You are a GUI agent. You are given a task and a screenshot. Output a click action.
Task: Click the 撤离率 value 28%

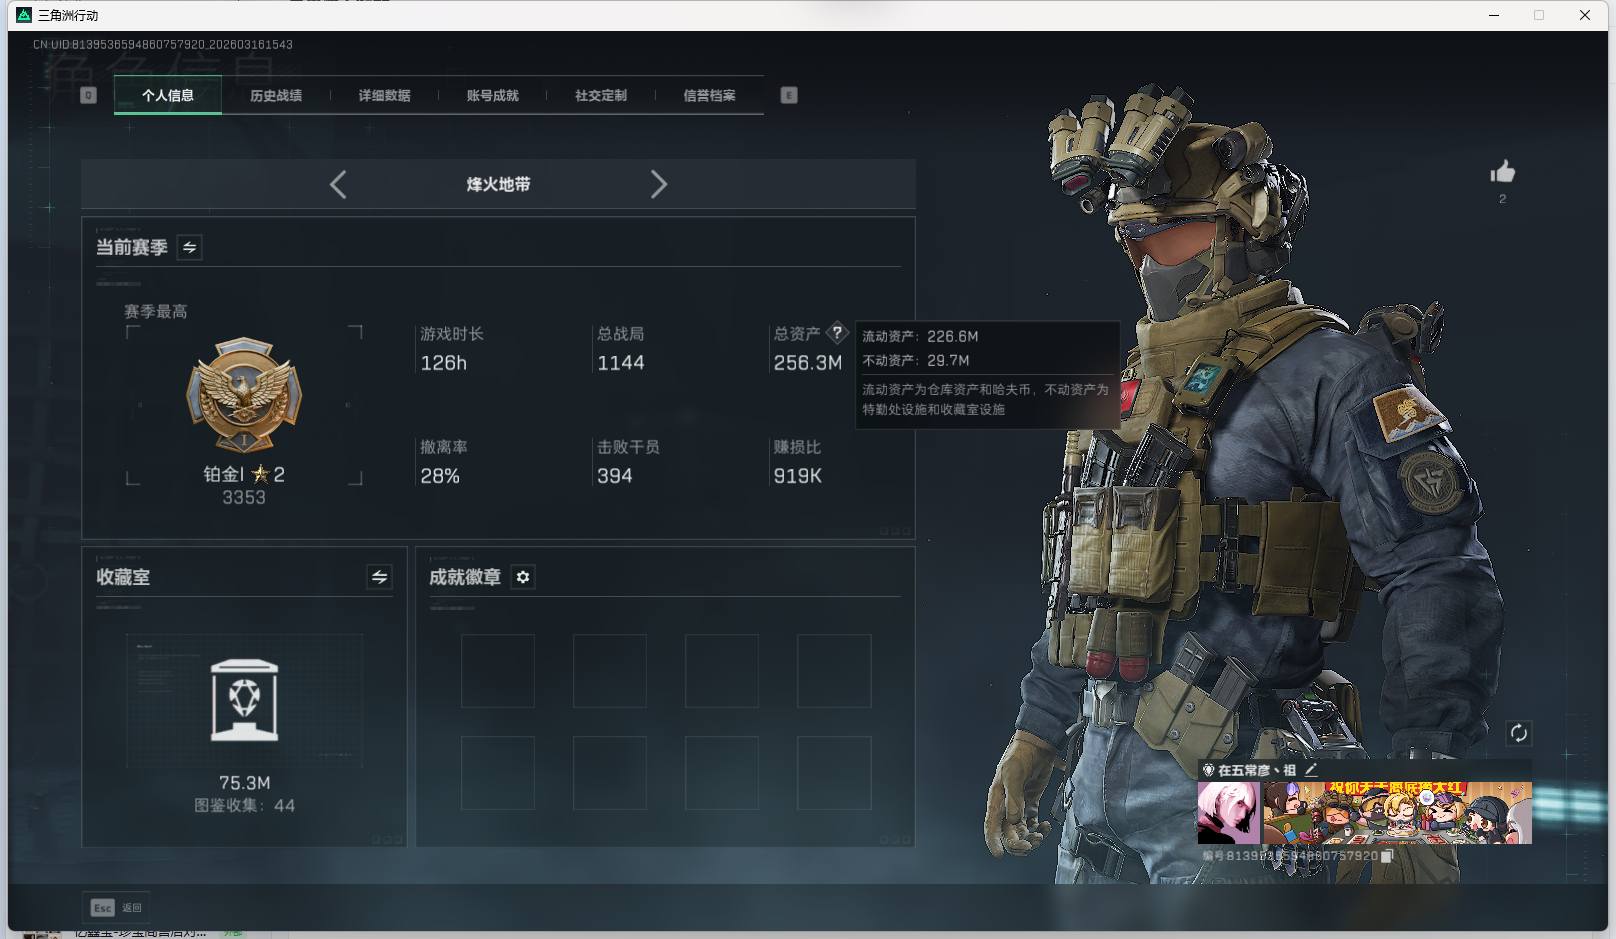(x=440, y=476)
